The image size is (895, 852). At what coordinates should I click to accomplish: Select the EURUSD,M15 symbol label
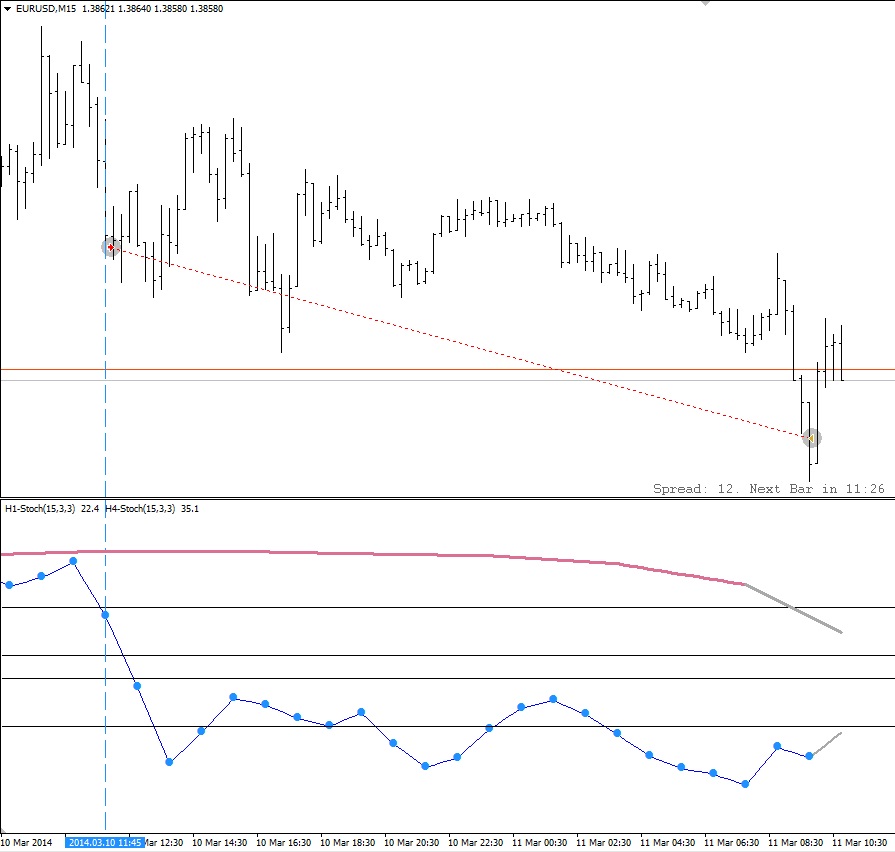coord(46,9)
